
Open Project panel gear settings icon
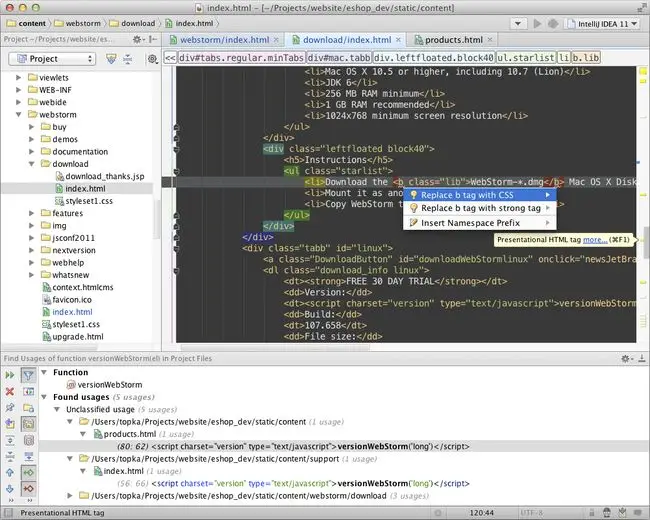click(x=137, y=39)
